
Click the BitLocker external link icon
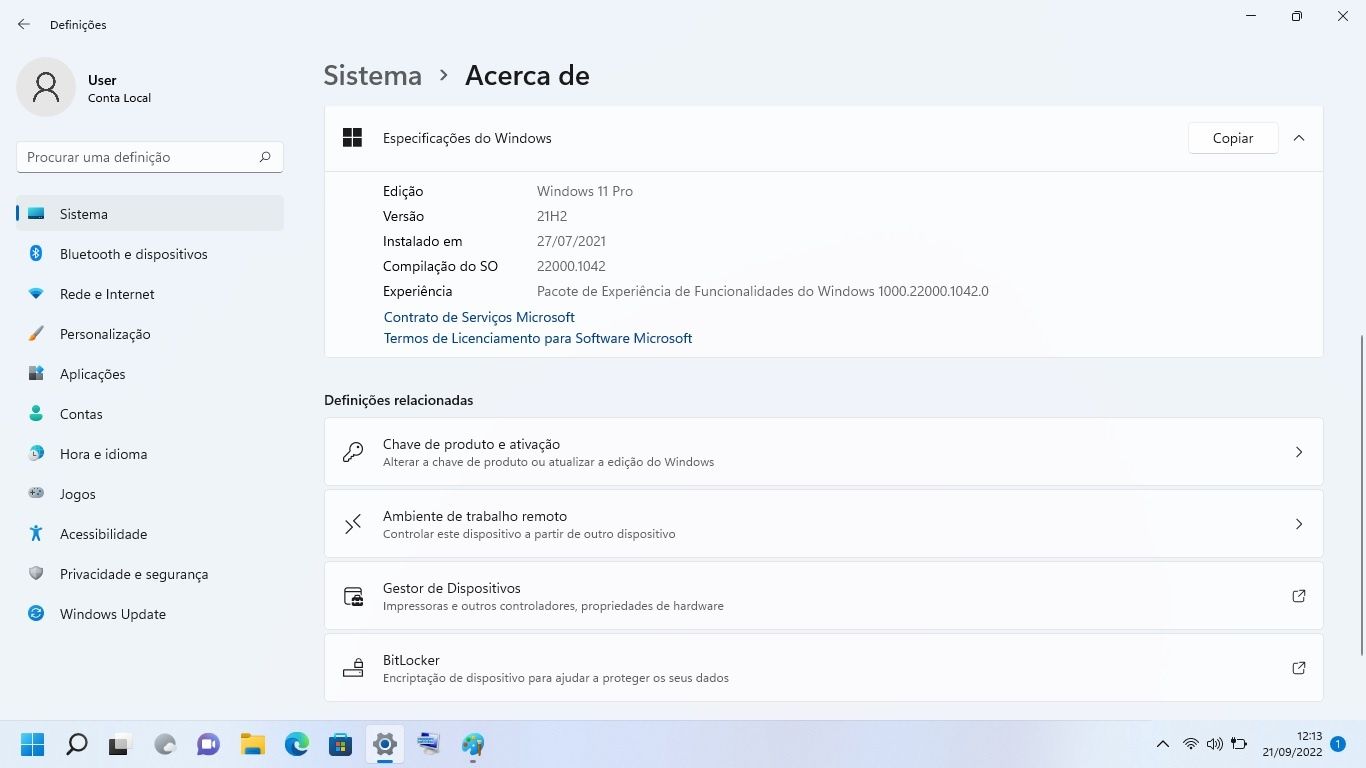(x=1299, y=668)
